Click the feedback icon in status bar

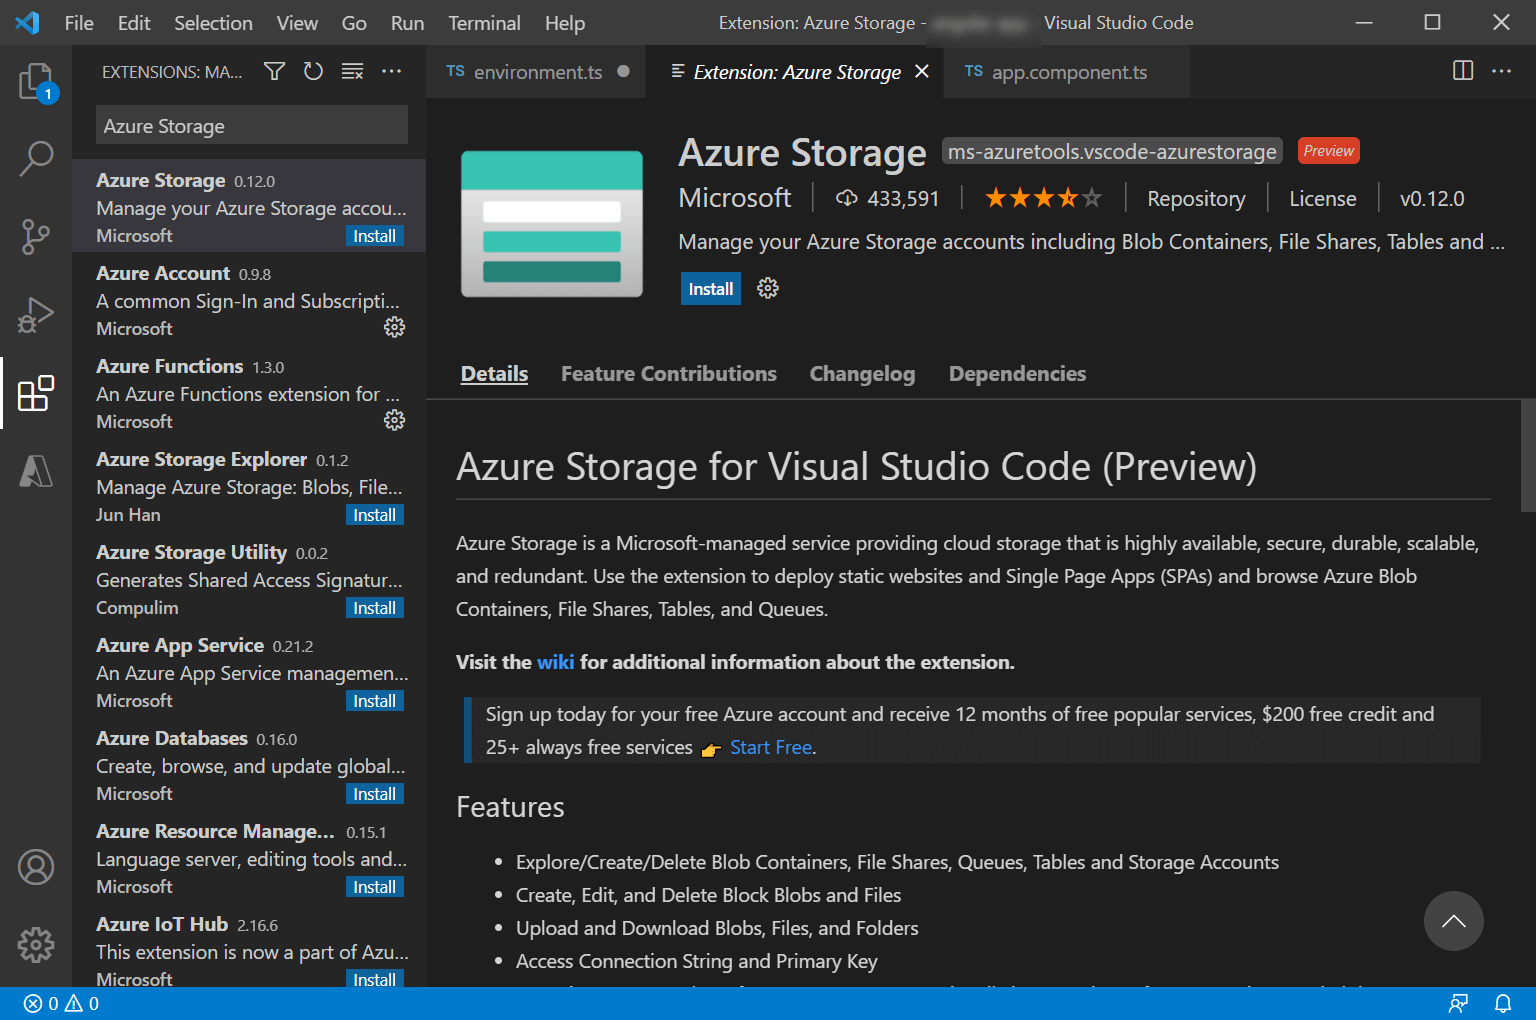click(x=1459, y=1003)
